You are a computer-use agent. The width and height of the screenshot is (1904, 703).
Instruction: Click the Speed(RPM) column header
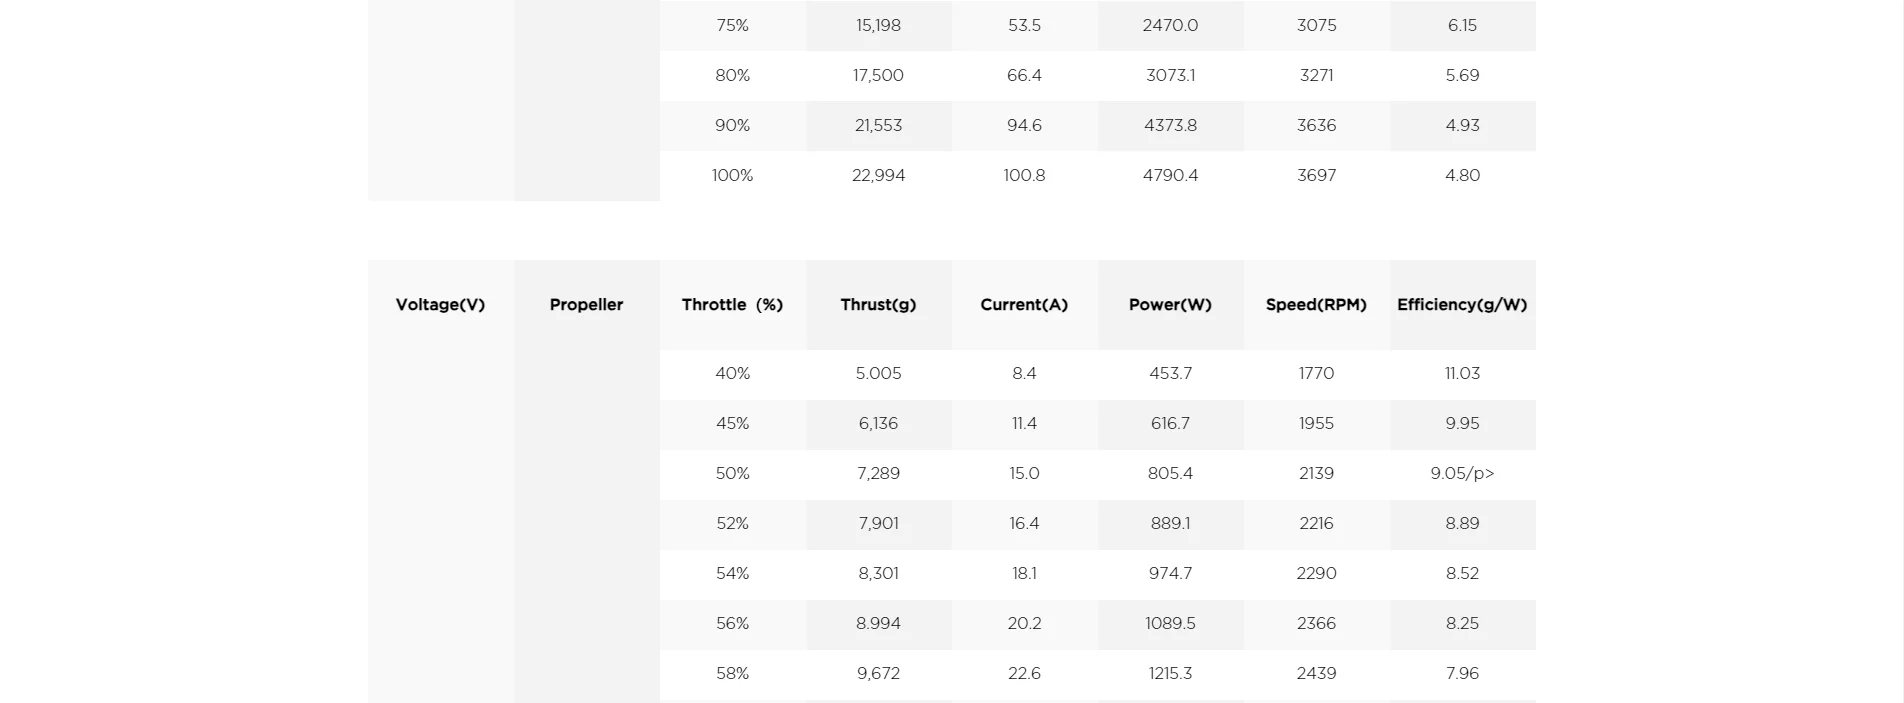click(x=1316, y=305)
